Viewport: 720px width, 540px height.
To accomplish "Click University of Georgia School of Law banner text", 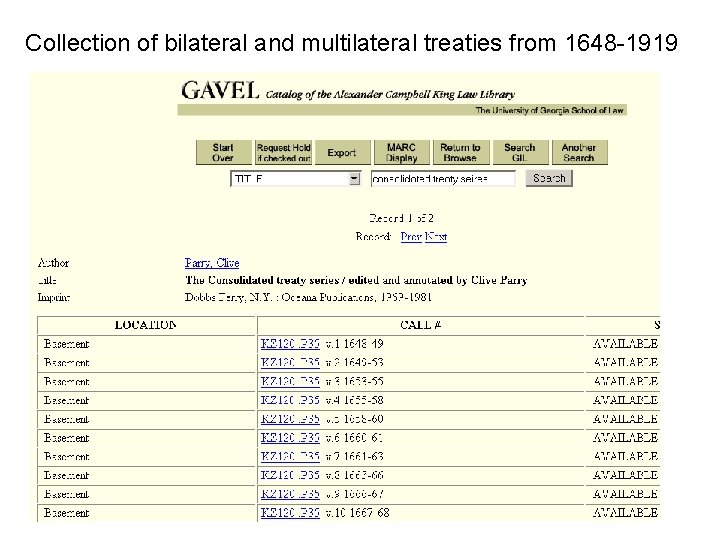I will coord(549,110).
